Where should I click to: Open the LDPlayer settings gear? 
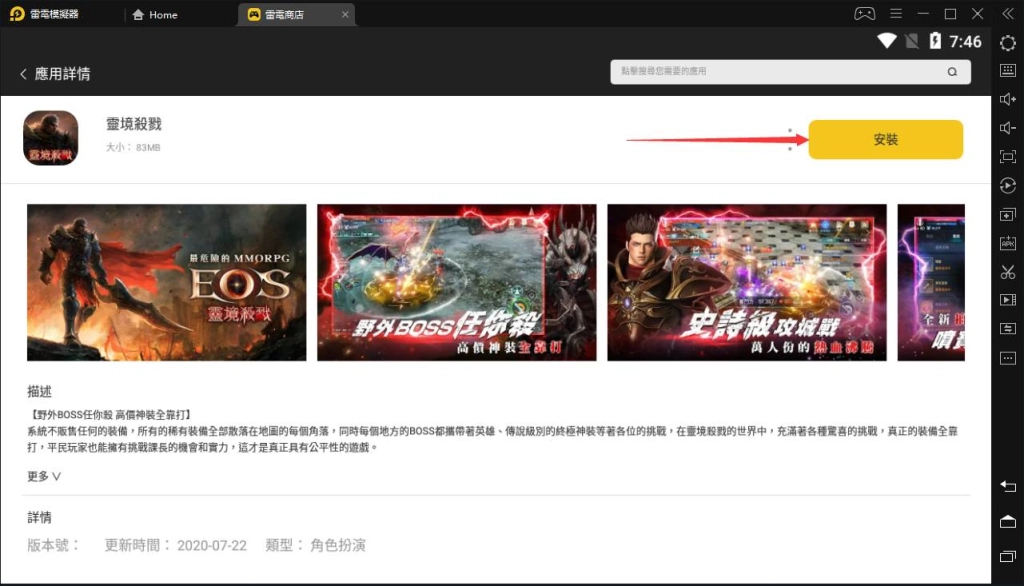coord(1008,43)
